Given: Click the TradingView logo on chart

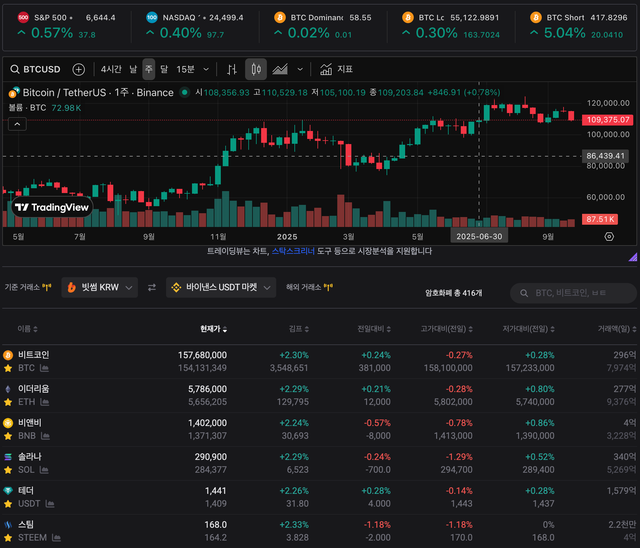Looking at the screenshot, I should pos(50,207).
